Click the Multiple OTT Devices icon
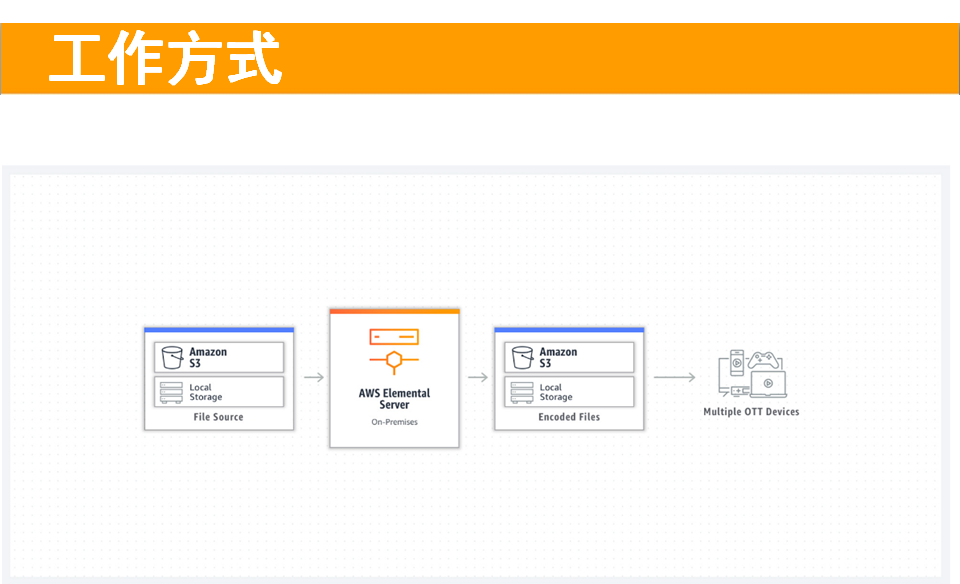960x584 pixels. pyautogui.click(x=752, y=373)
